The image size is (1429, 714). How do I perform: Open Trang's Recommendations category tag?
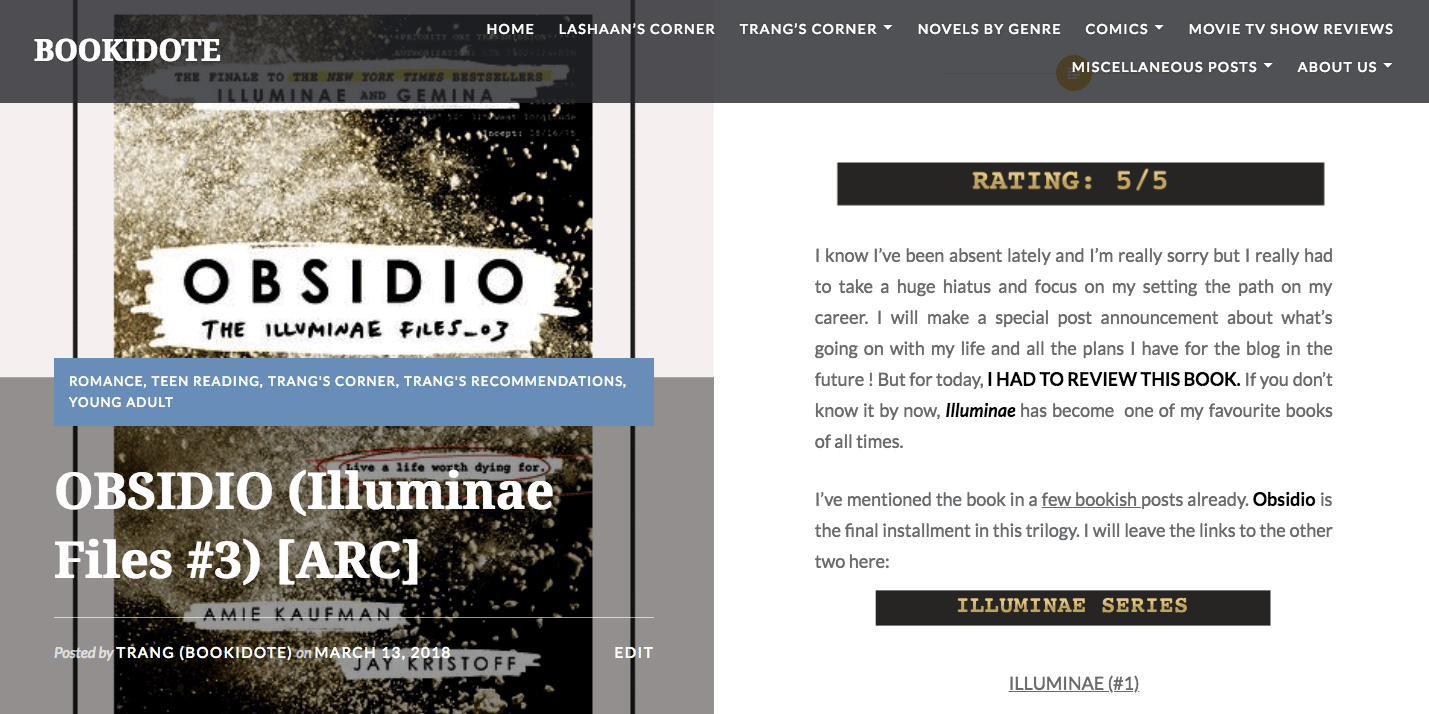pyautogui.click(x=514, y=381)
